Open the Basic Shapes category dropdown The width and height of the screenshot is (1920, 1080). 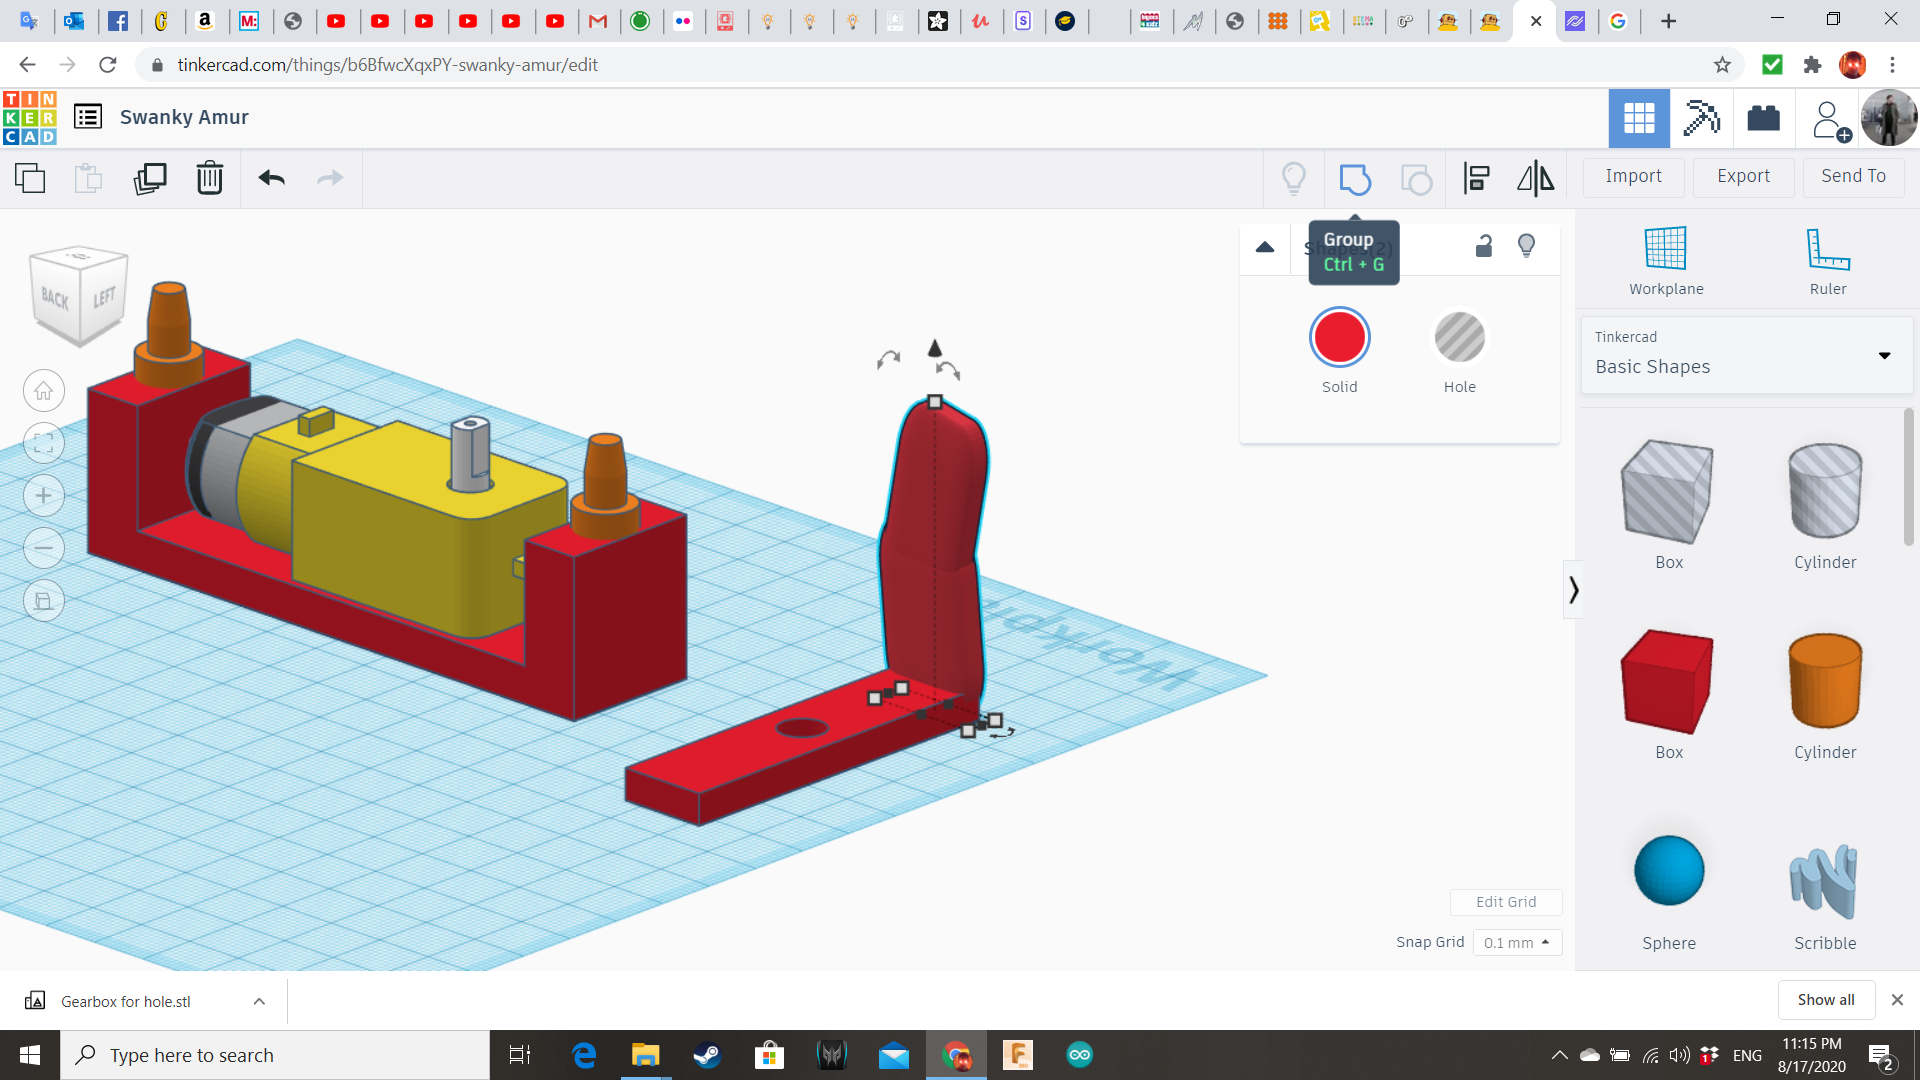pyautogui.click(x=1747, y=355)
